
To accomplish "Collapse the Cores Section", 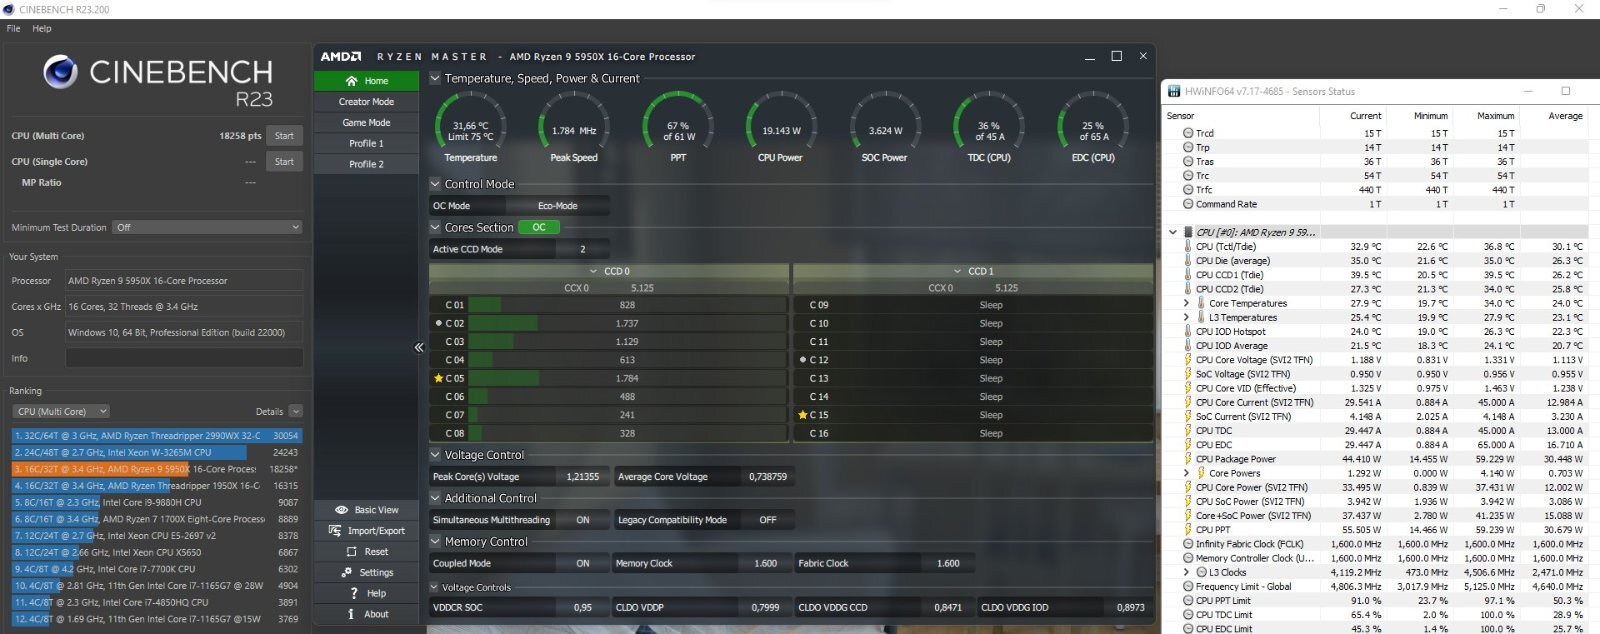I will [x=435, y=227].
